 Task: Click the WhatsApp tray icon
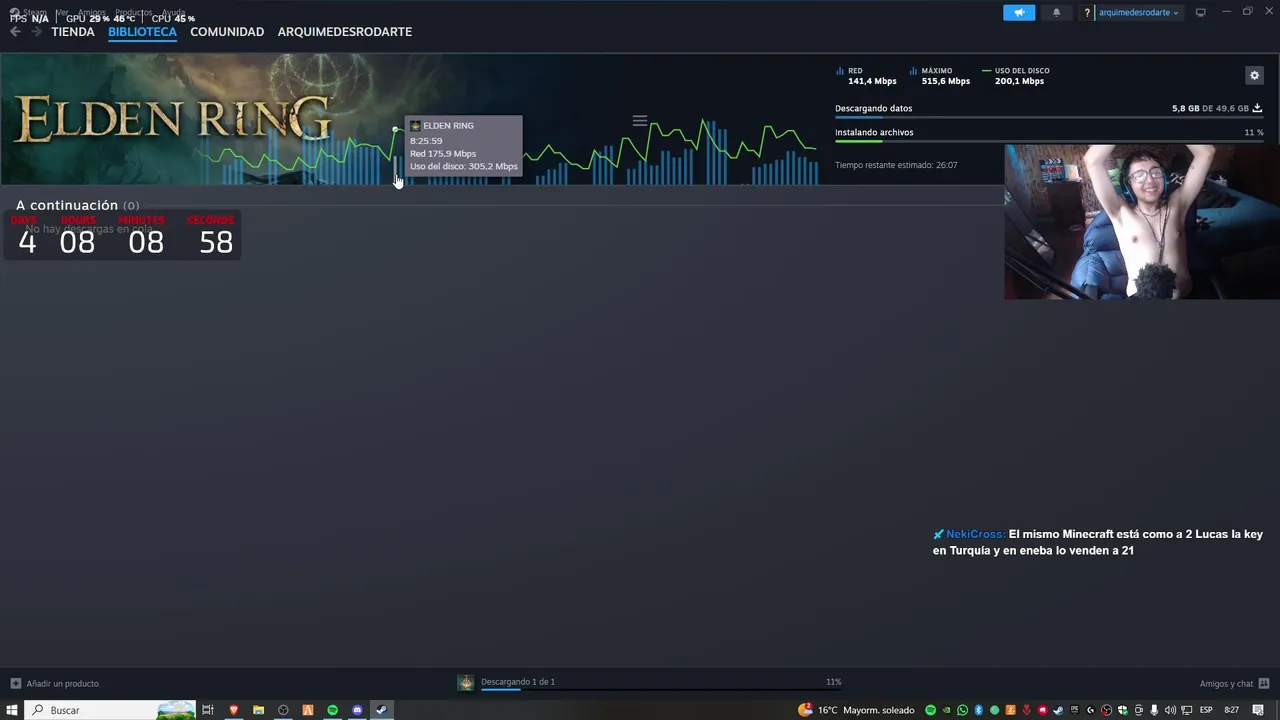(962, 710)
